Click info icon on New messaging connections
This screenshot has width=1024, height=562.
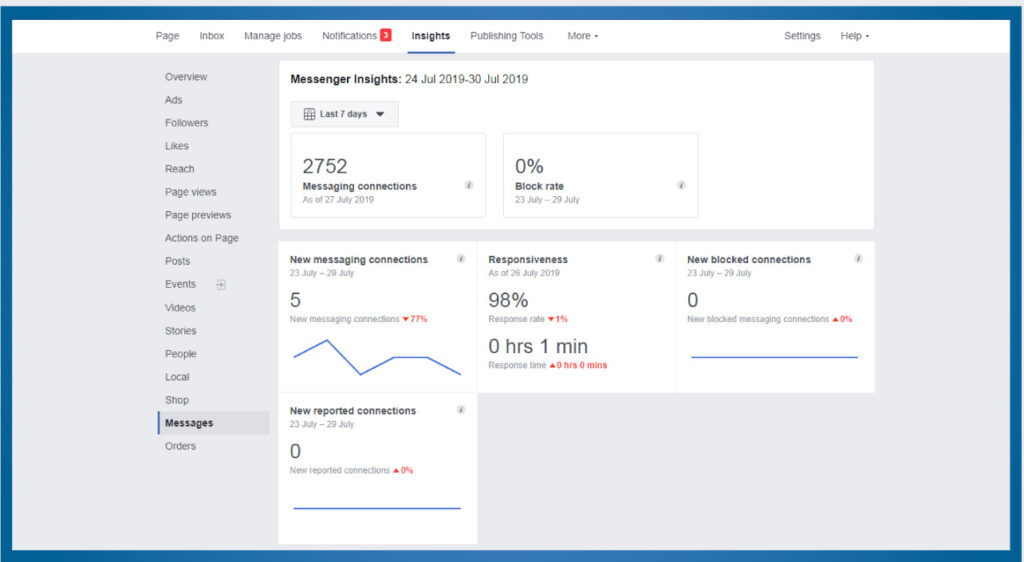click(460, 259)
